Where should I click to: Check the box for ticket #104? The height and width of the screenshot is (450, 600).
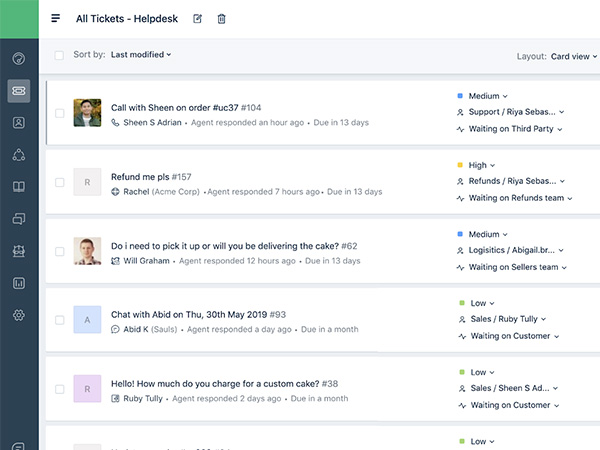pyautogui.click(x=60, y=113)
